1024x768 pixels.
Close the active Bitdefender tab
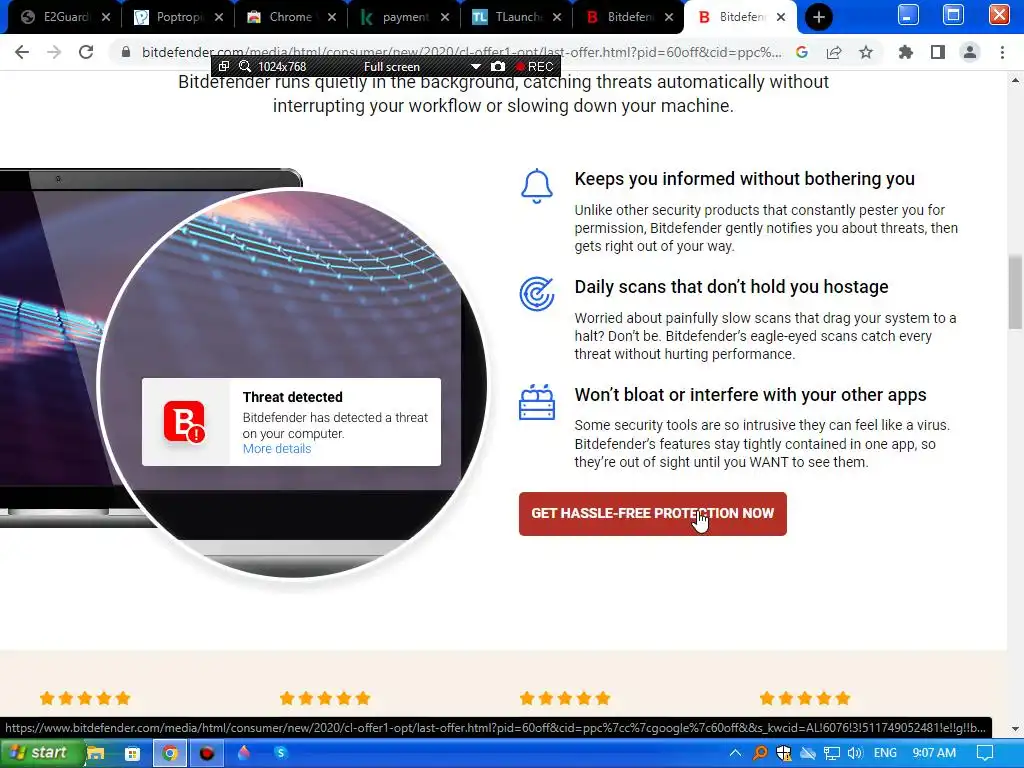(781, 17)
